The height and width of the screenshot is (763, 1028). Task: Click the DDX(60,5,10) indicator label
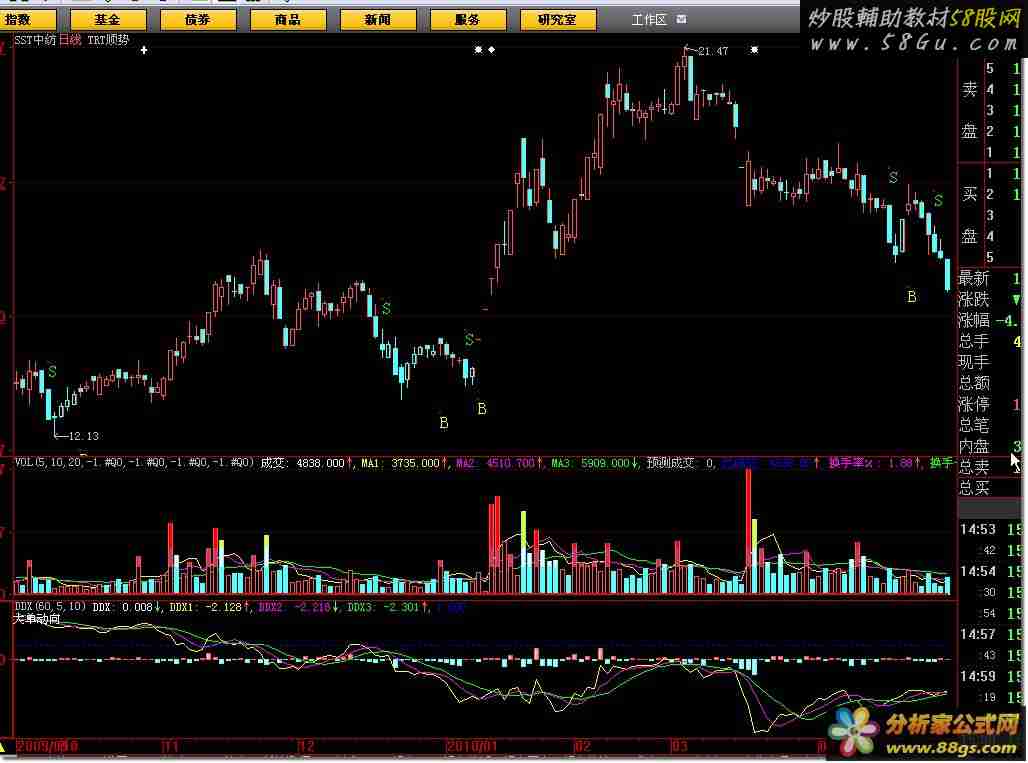50,606
